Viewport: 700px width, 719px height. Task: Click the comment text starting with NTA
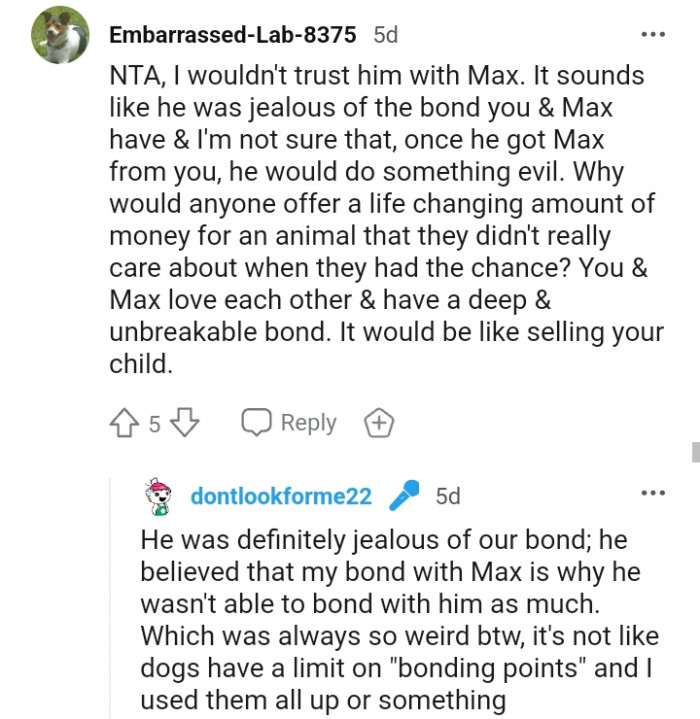(380, 77)
